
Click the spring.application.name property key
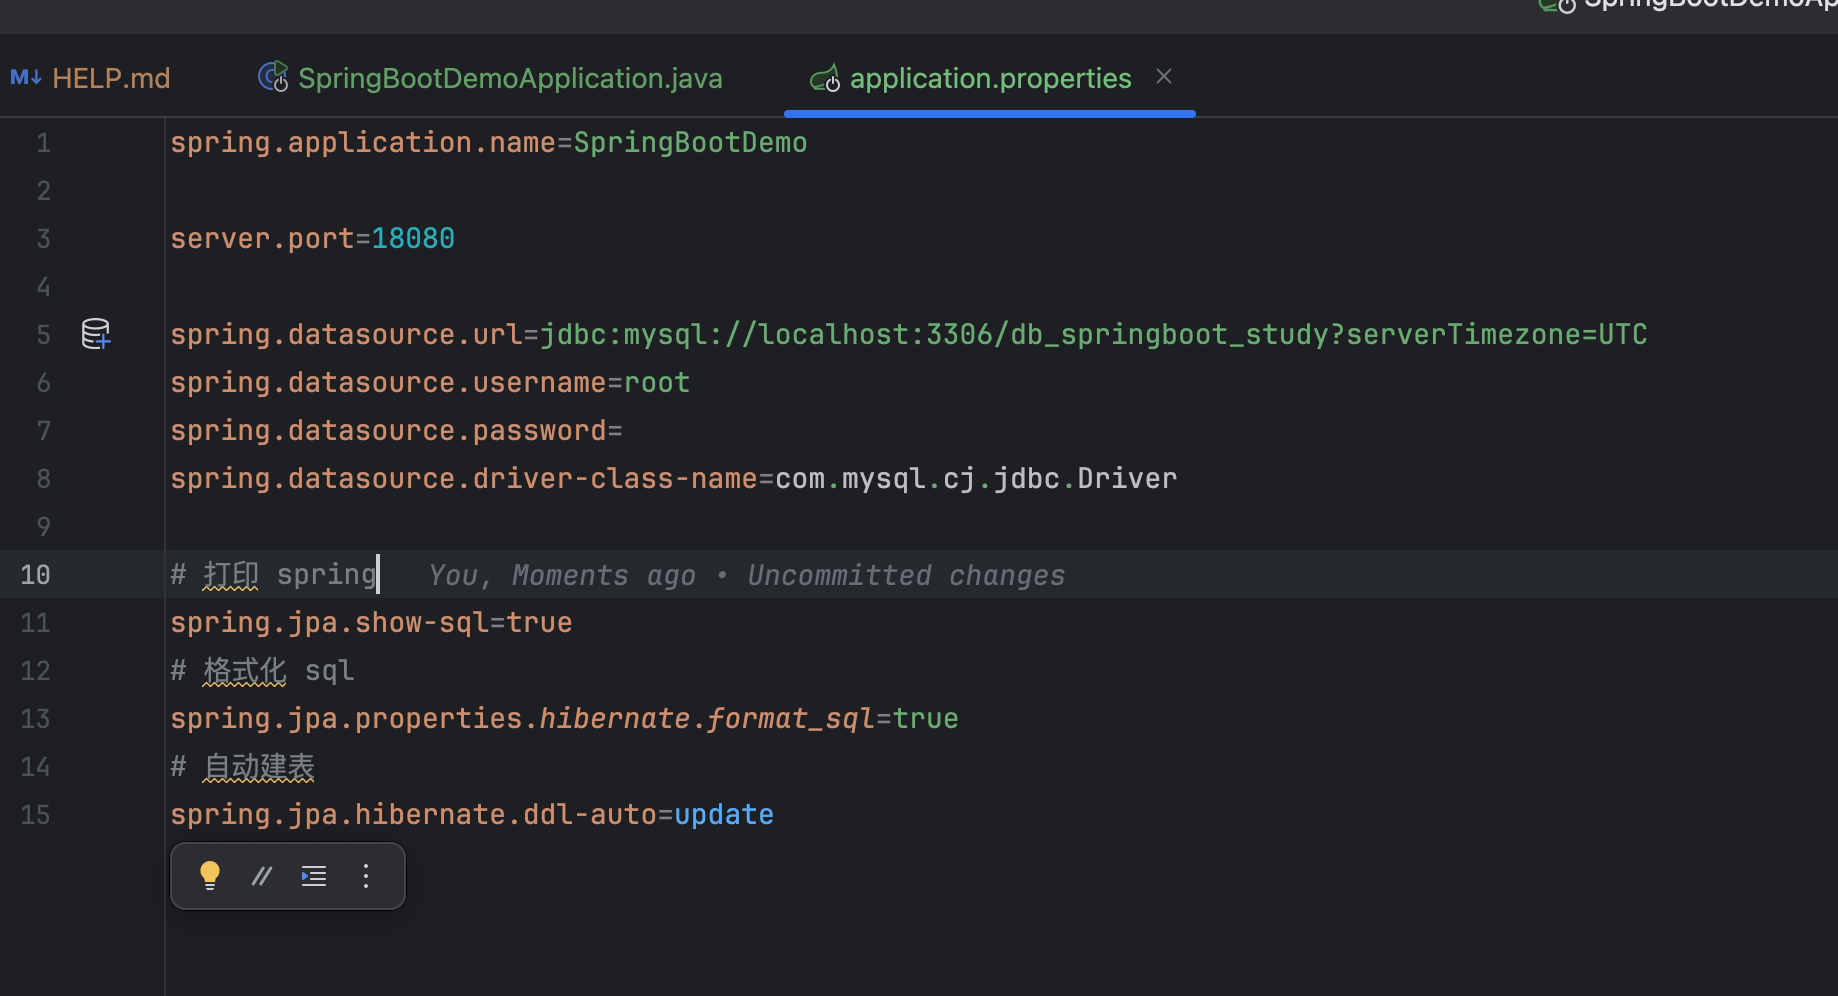363,143
